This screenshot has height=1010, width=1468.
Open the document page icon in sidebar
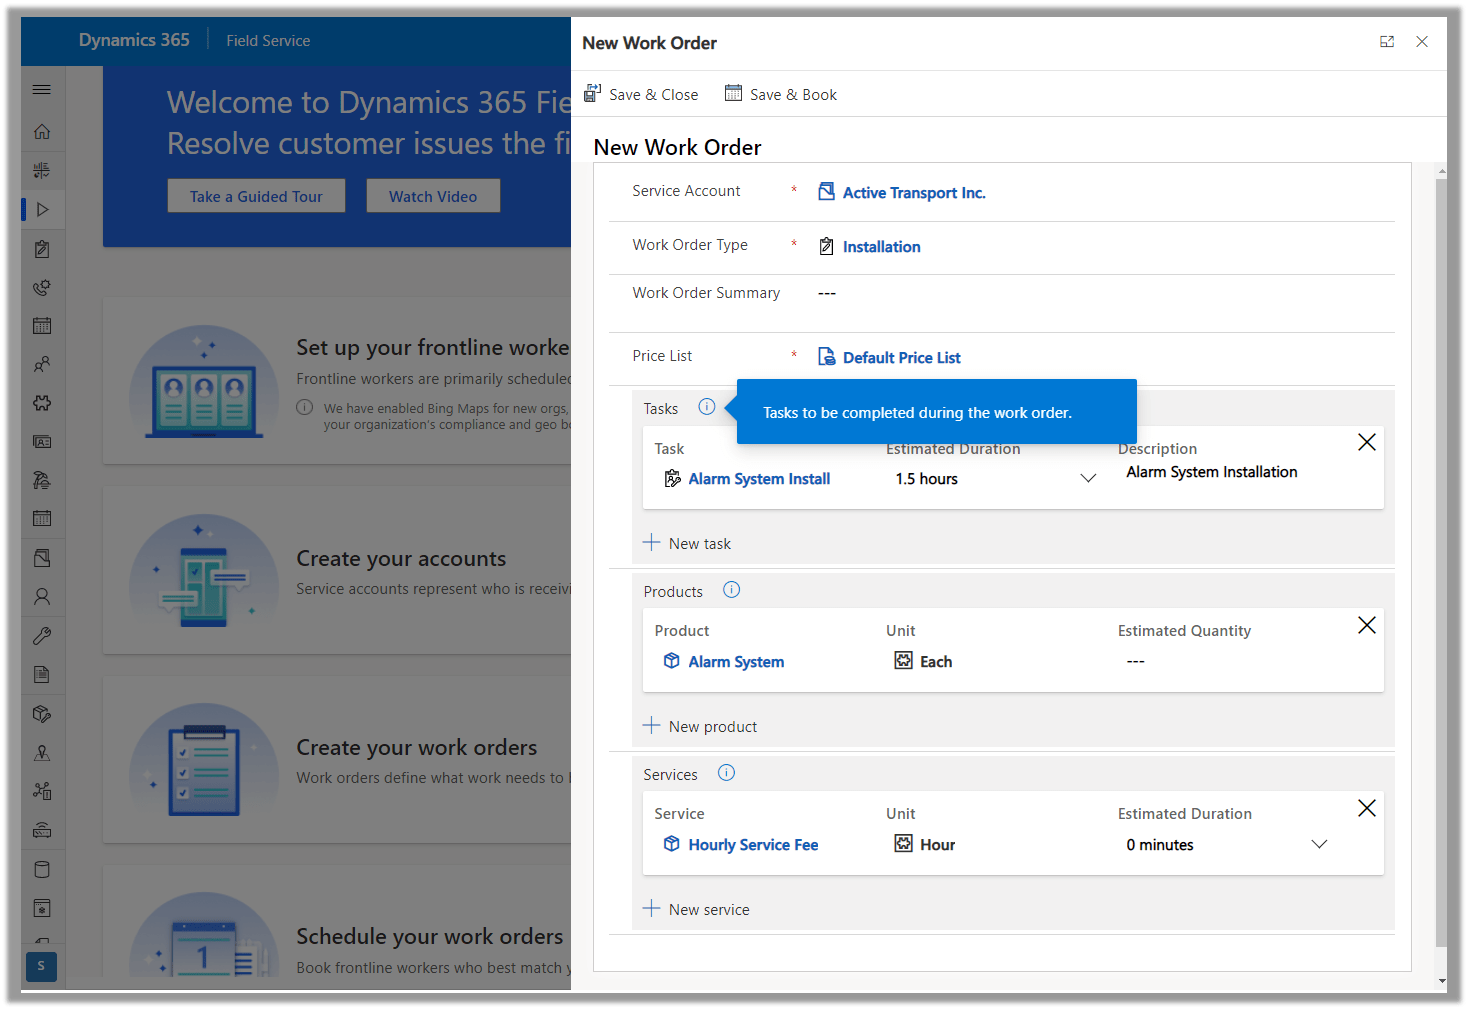click(42, 675)
